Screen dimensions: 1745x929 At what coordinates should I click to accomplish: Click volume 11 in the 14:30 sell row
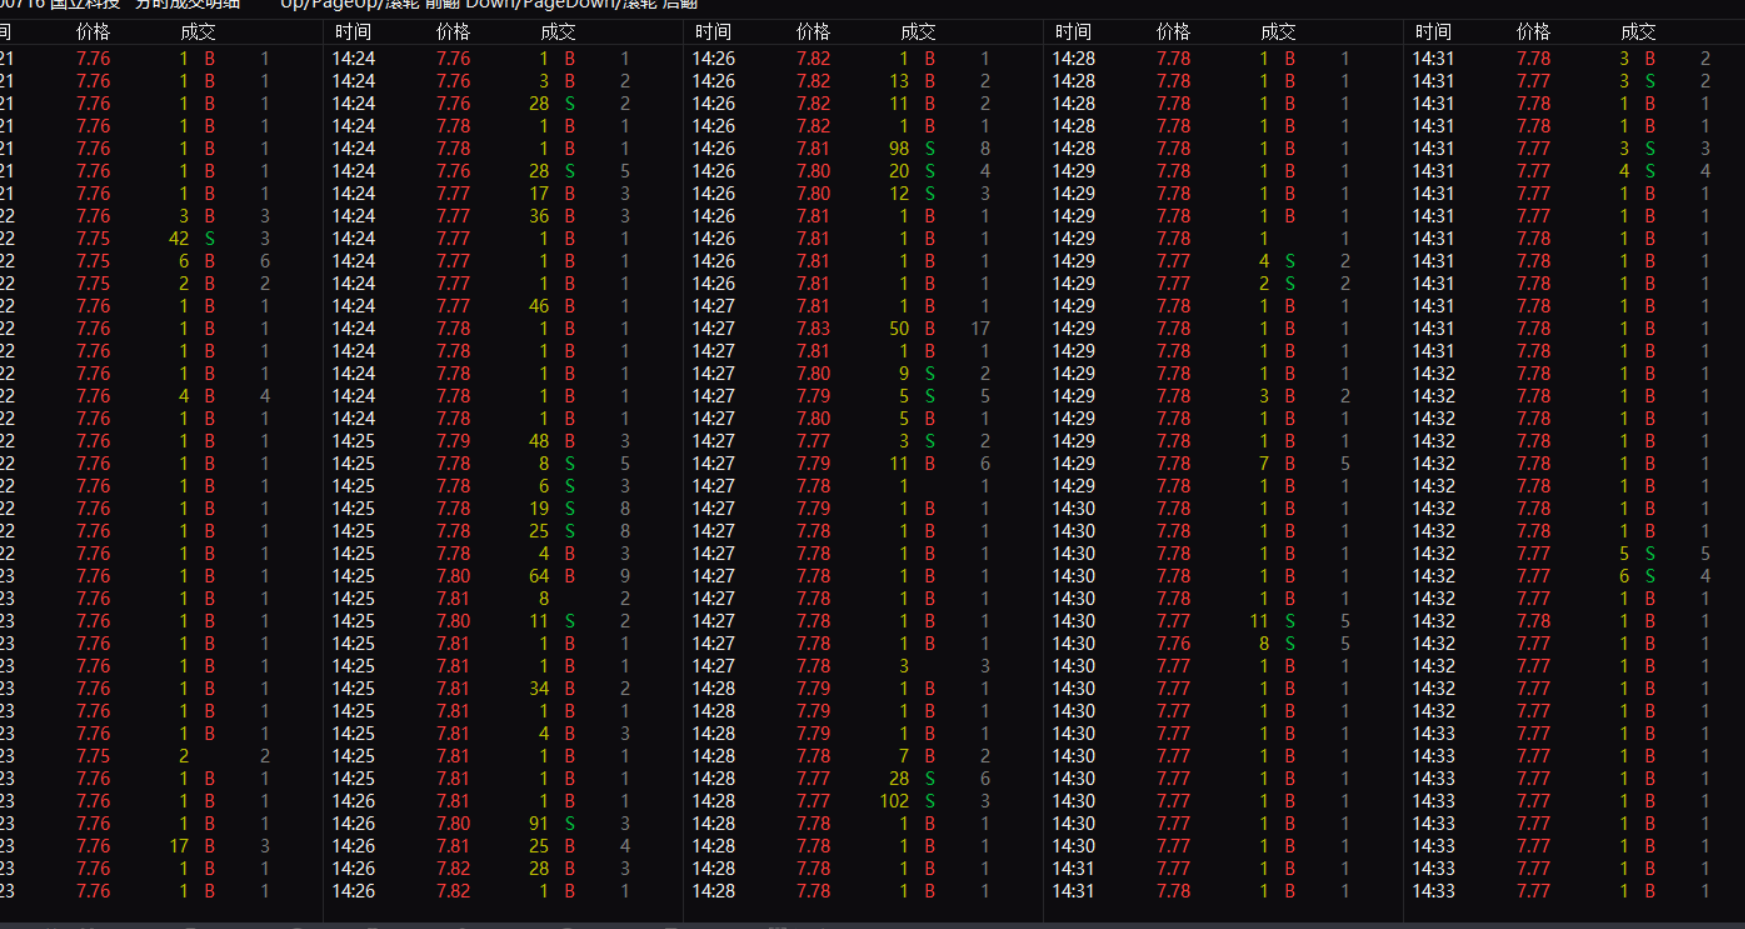[x=1259, y=621]
